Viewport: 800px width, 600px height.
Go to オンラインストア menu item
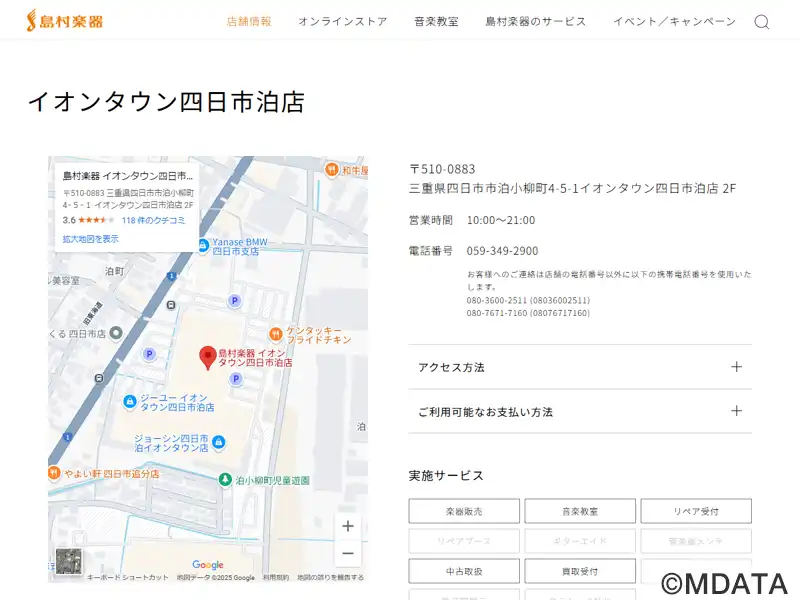point(343,21)
